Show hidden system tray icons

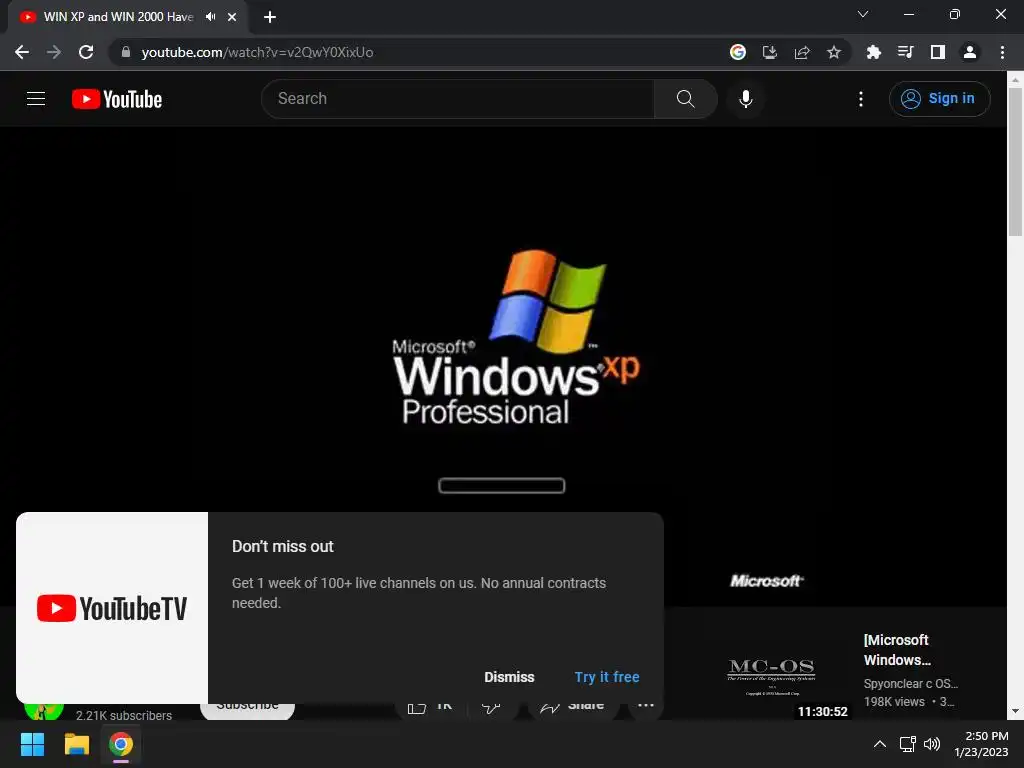pos(880,744)
